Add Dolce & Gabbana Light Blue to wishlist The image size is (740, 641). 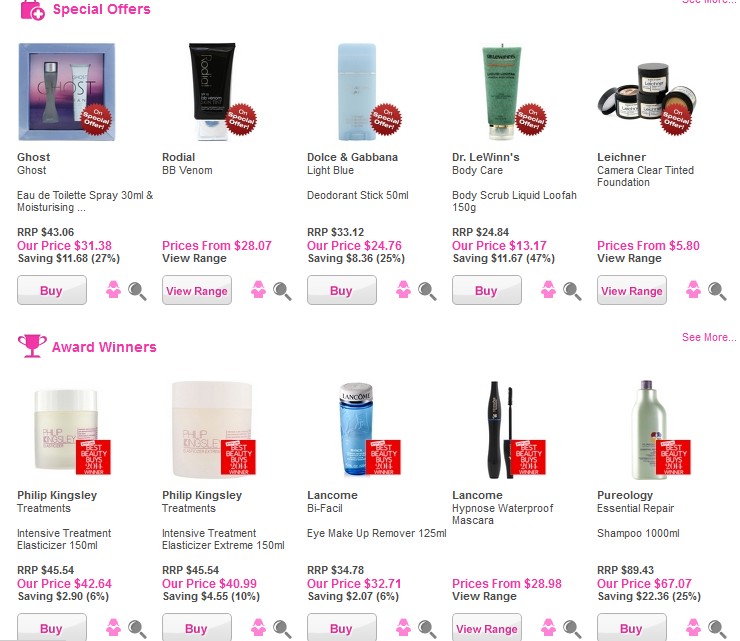pos(403,290)
